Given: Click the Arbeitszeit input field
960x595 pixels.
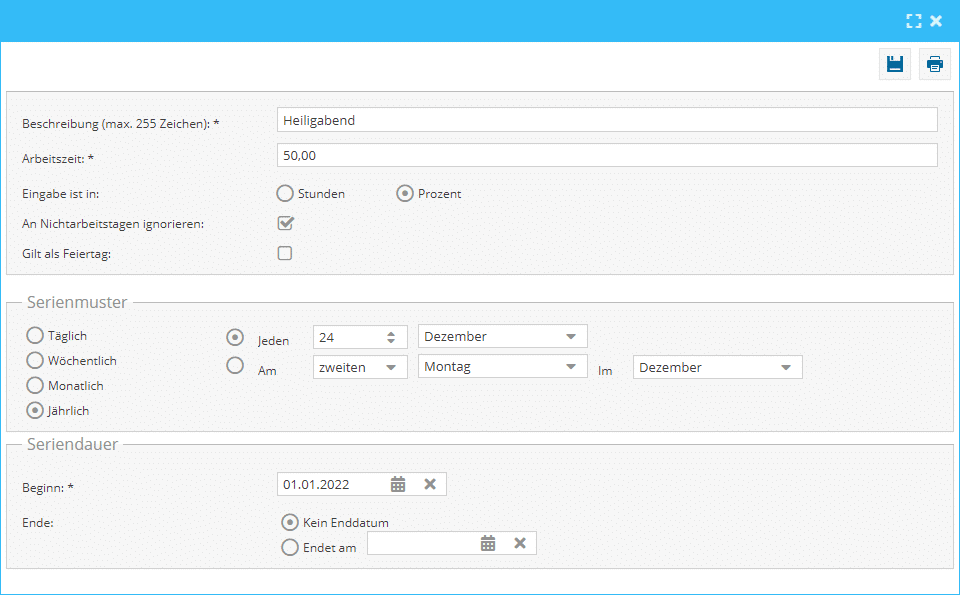Looking at the screenshot, I should [x=606, y=155].
